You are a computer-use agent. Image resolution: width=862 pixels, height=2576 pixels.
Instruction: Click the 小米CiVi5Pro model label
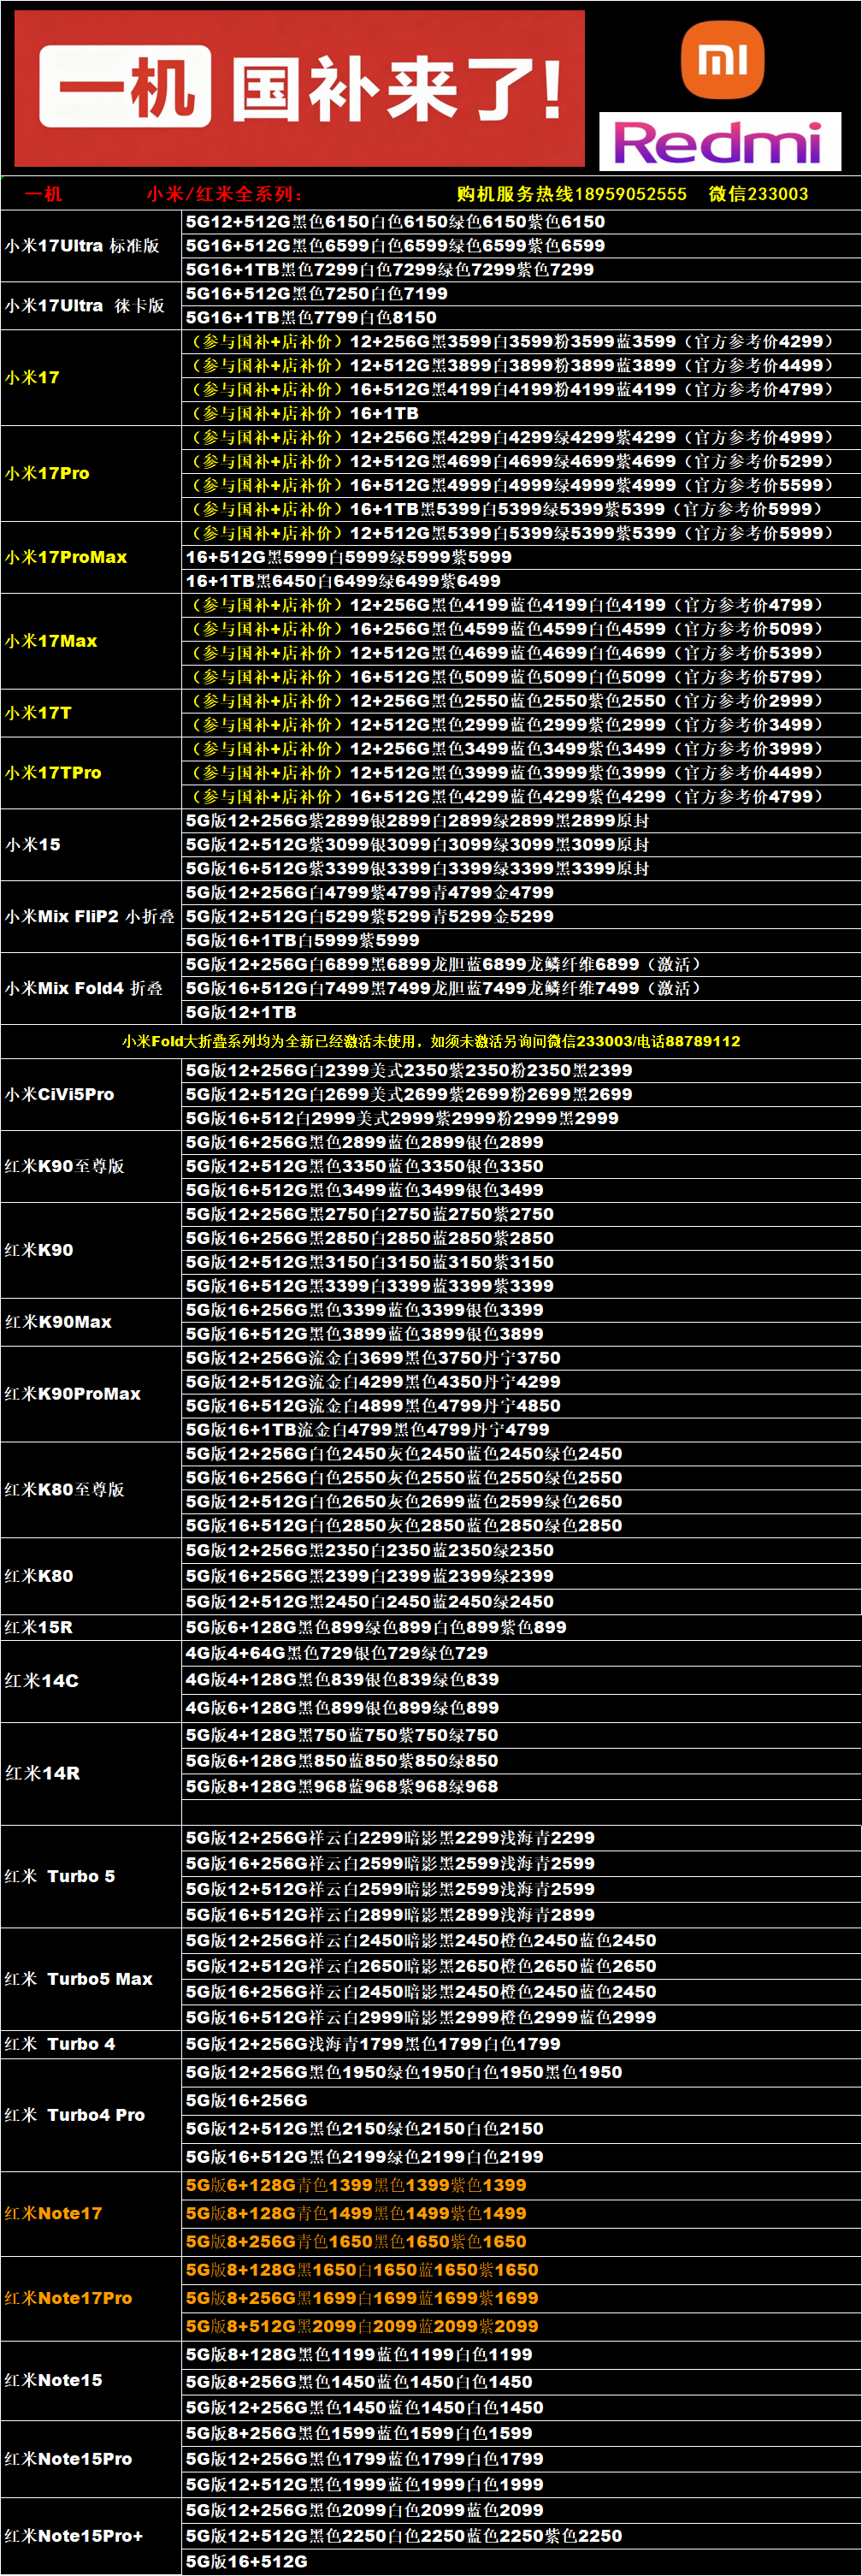(60, 1096)
